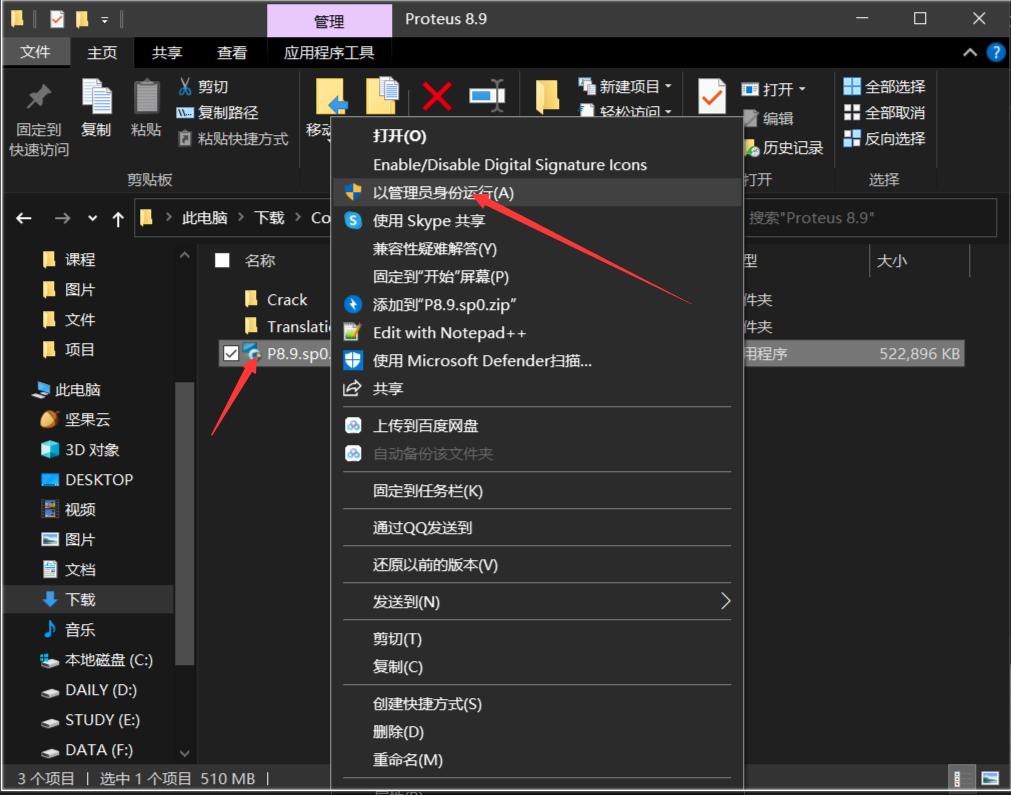Uncheck the P8.9.sp0 file checkbox
The height and width of the screenshot is (795, 1011).
(x=231, y=353)
